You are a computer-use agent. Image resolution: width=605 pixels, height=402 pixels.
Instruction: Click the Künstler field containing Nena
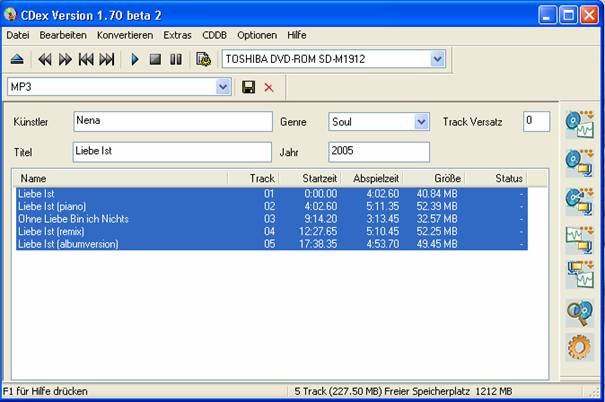pos(172,122)
